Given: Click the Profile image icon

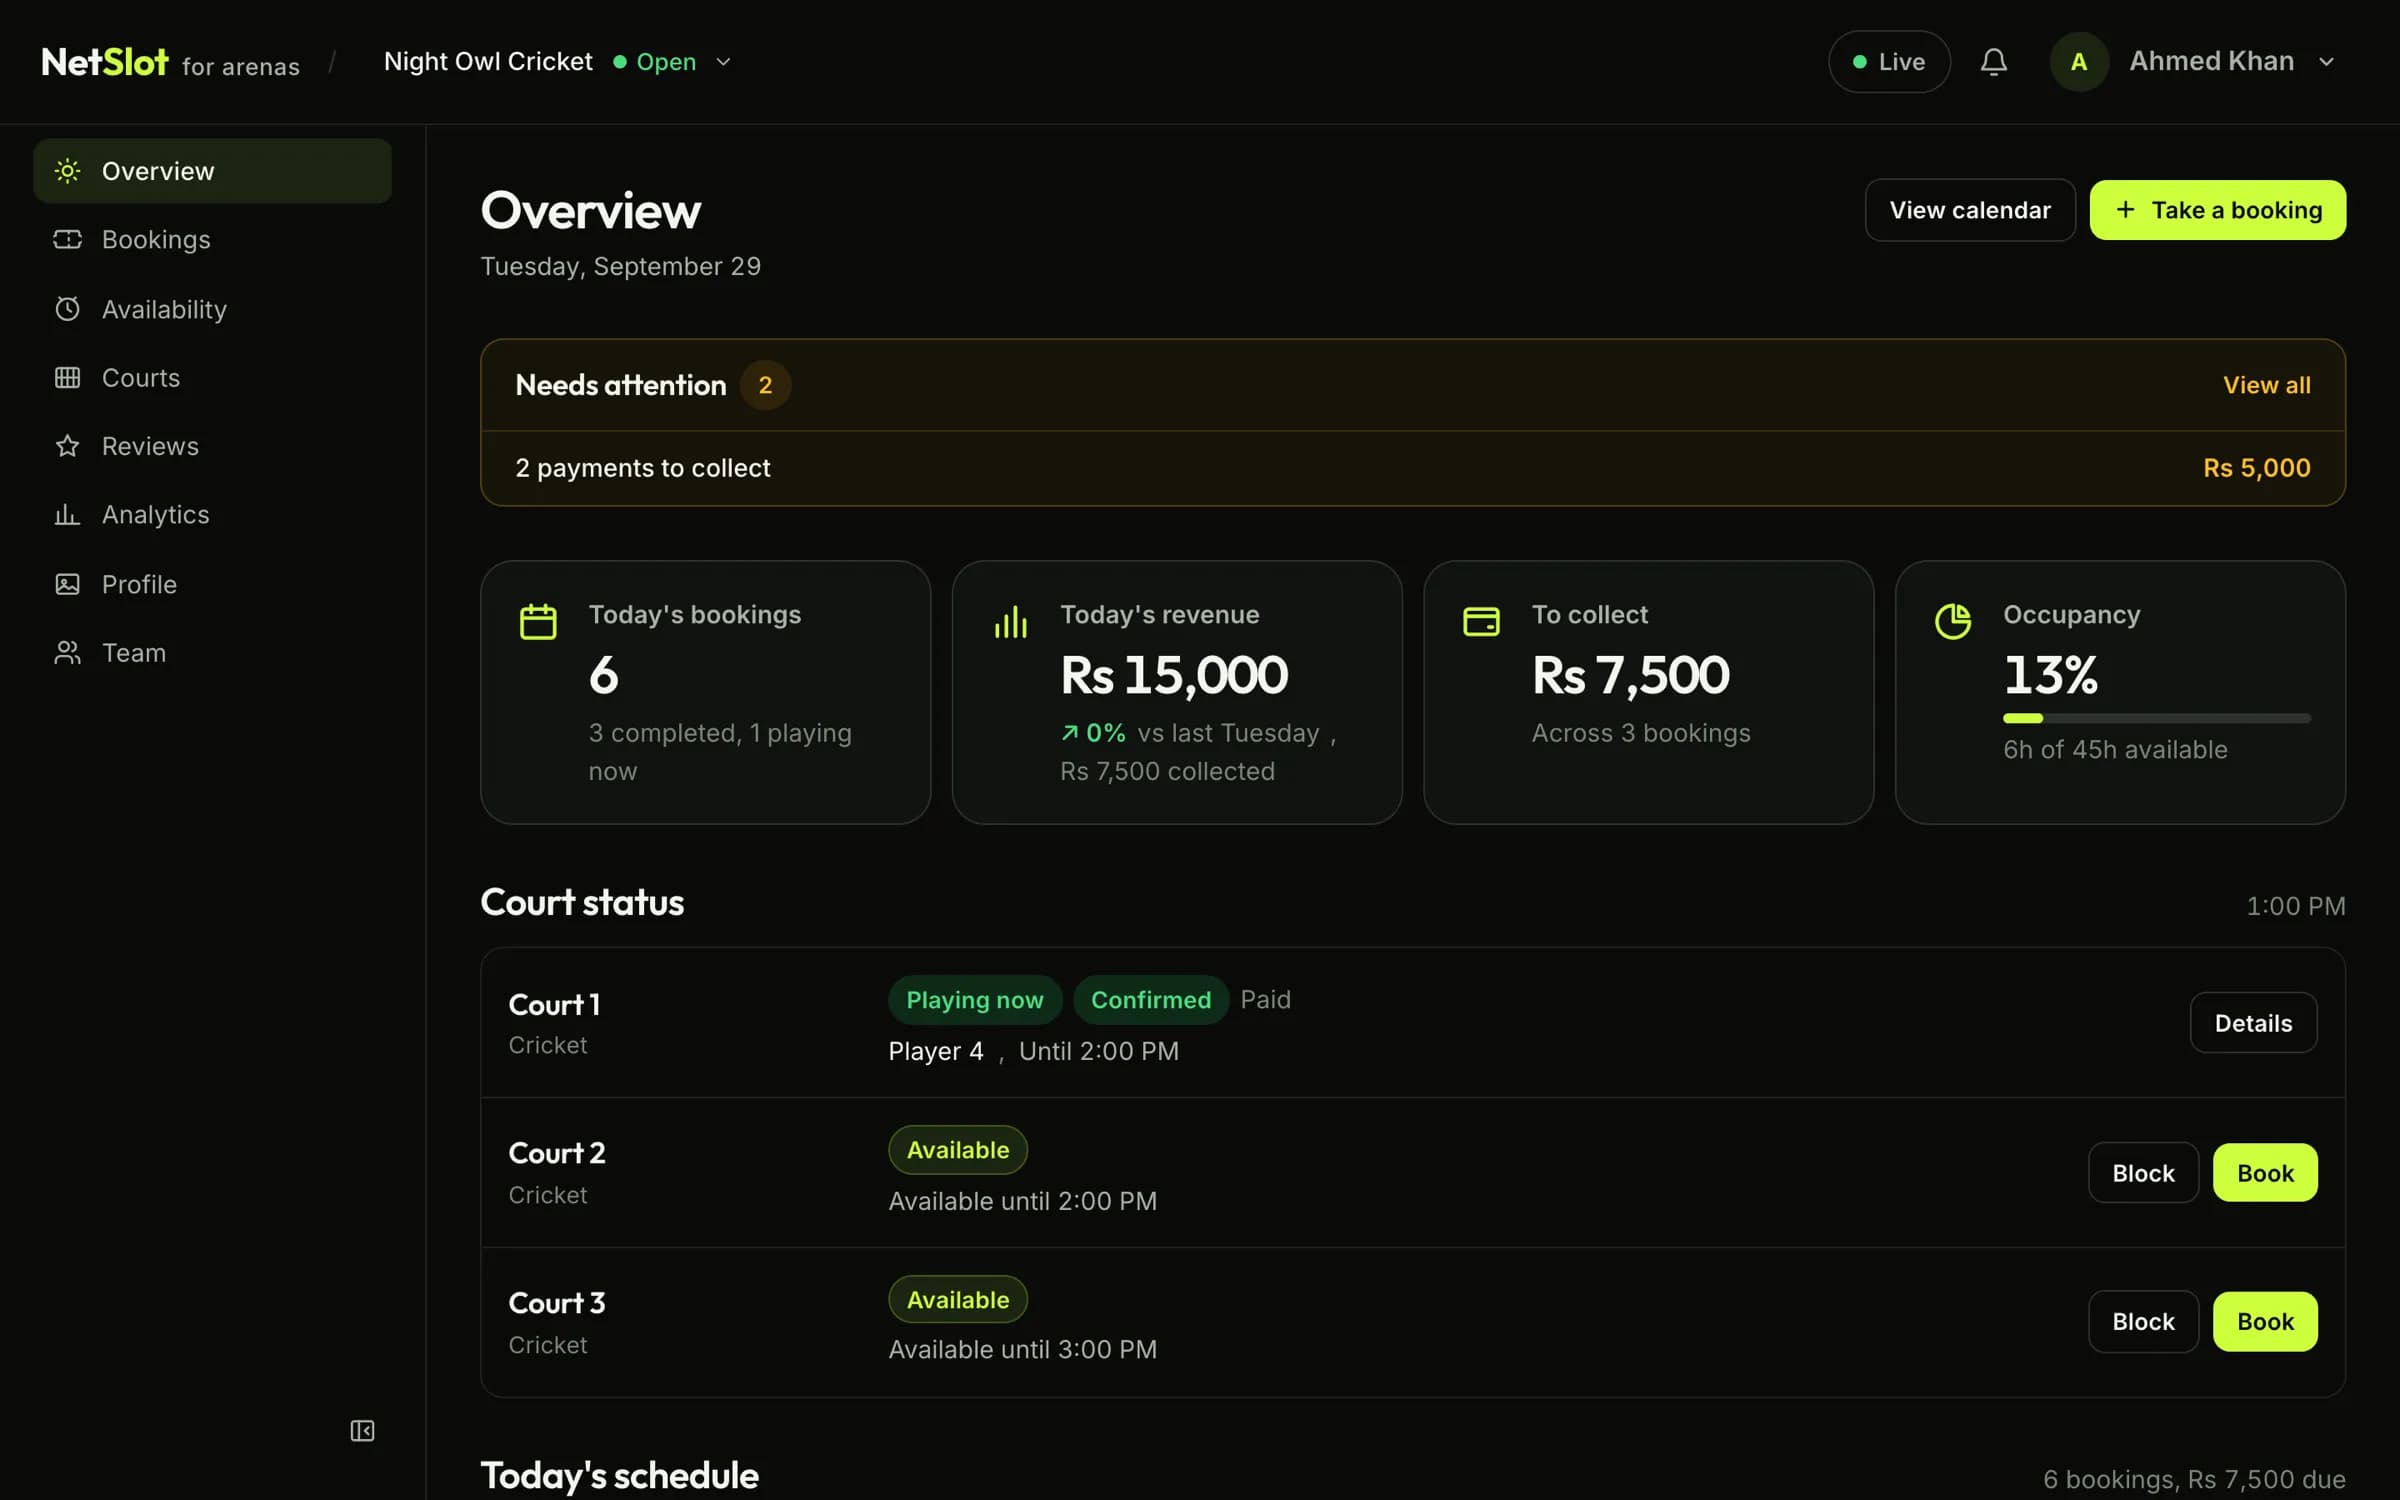Looking at the screenshot, I should coord(67,584).
